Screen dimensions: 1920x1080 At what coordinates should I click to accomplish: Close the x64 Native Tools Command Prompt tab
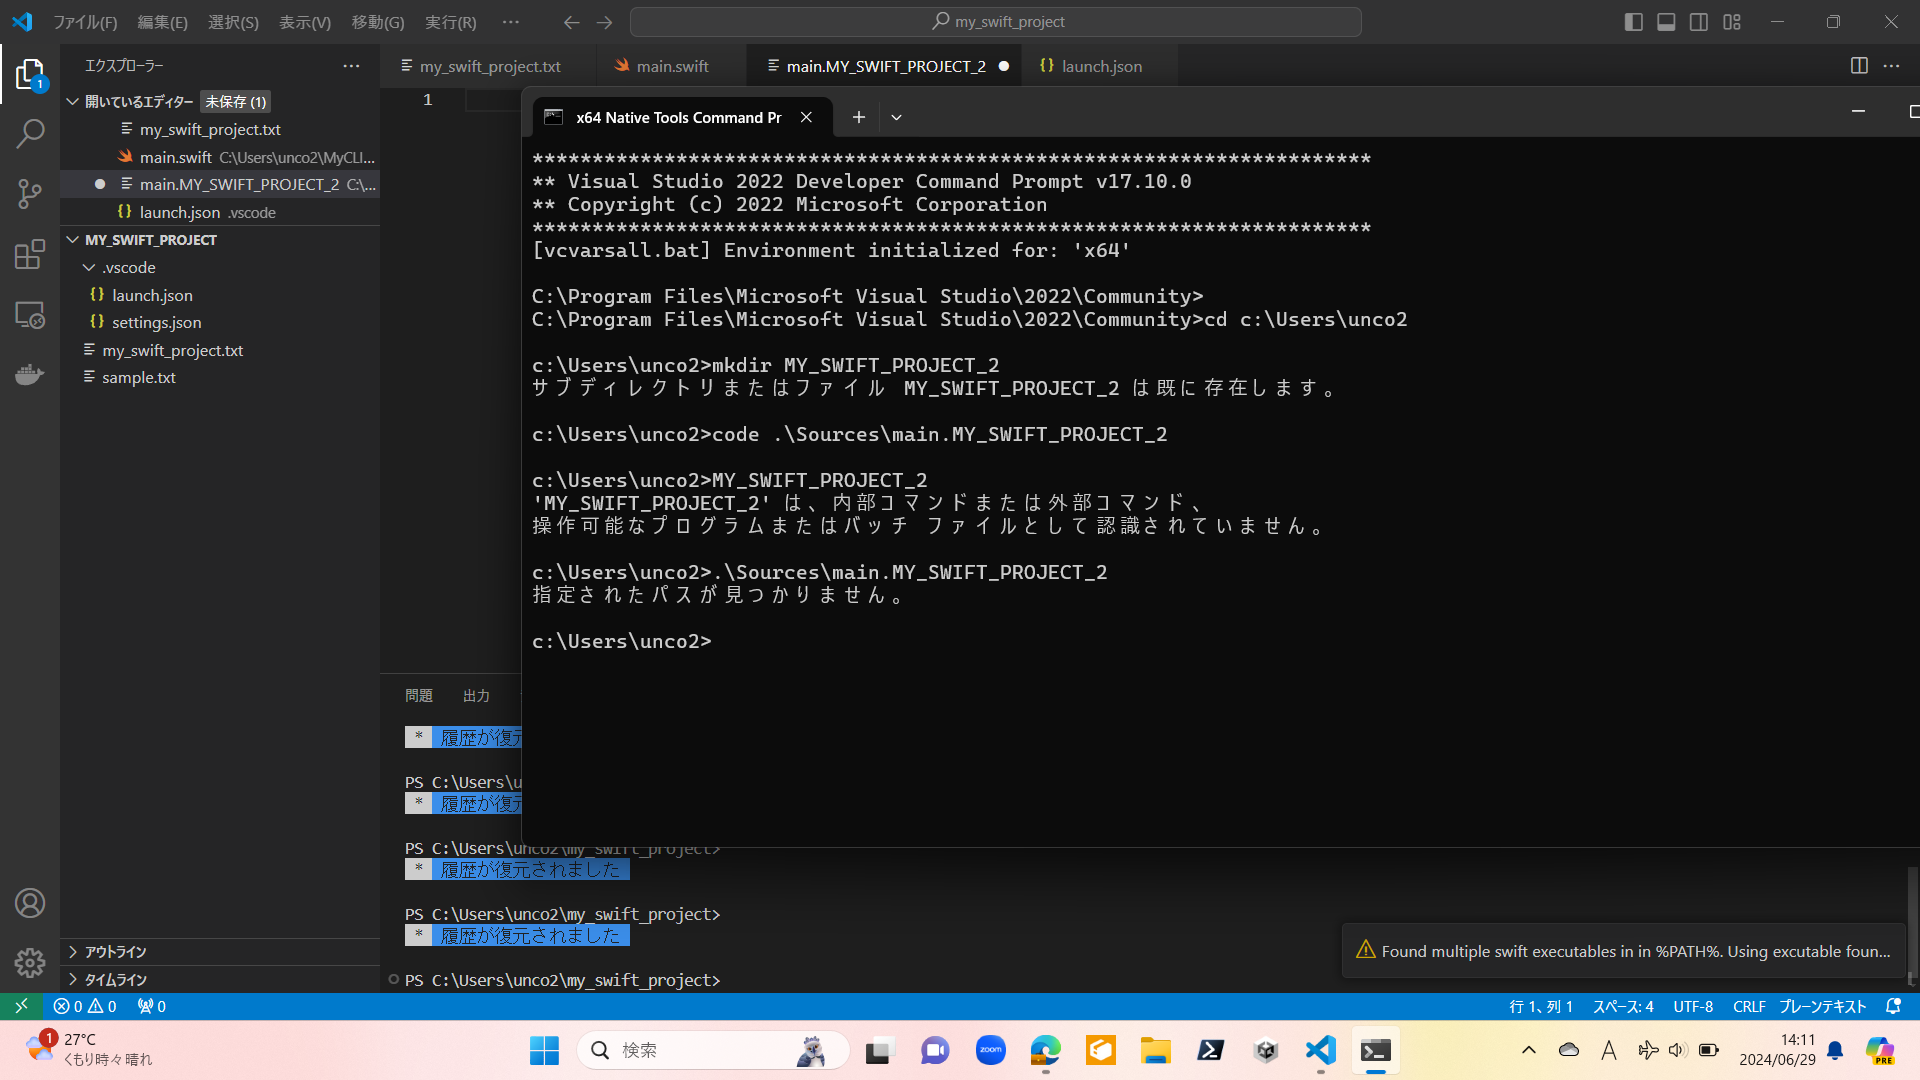coord(806,117)
